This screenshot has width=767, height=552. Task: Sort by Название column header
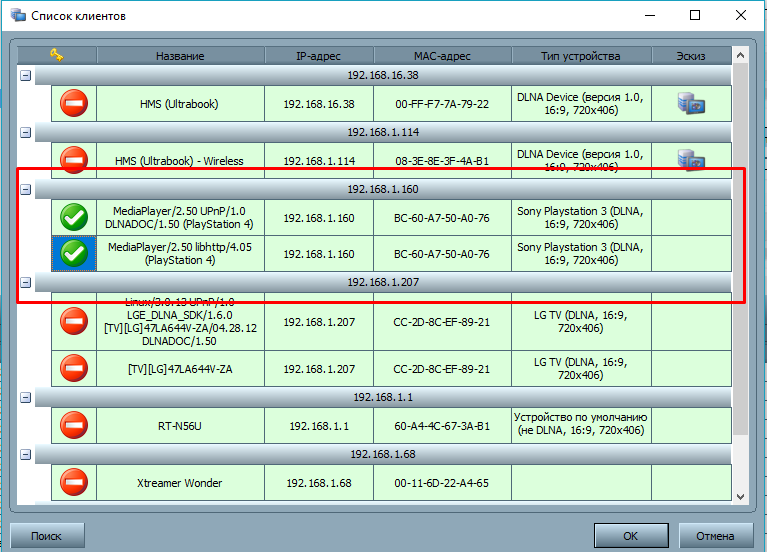coord(180,56)
